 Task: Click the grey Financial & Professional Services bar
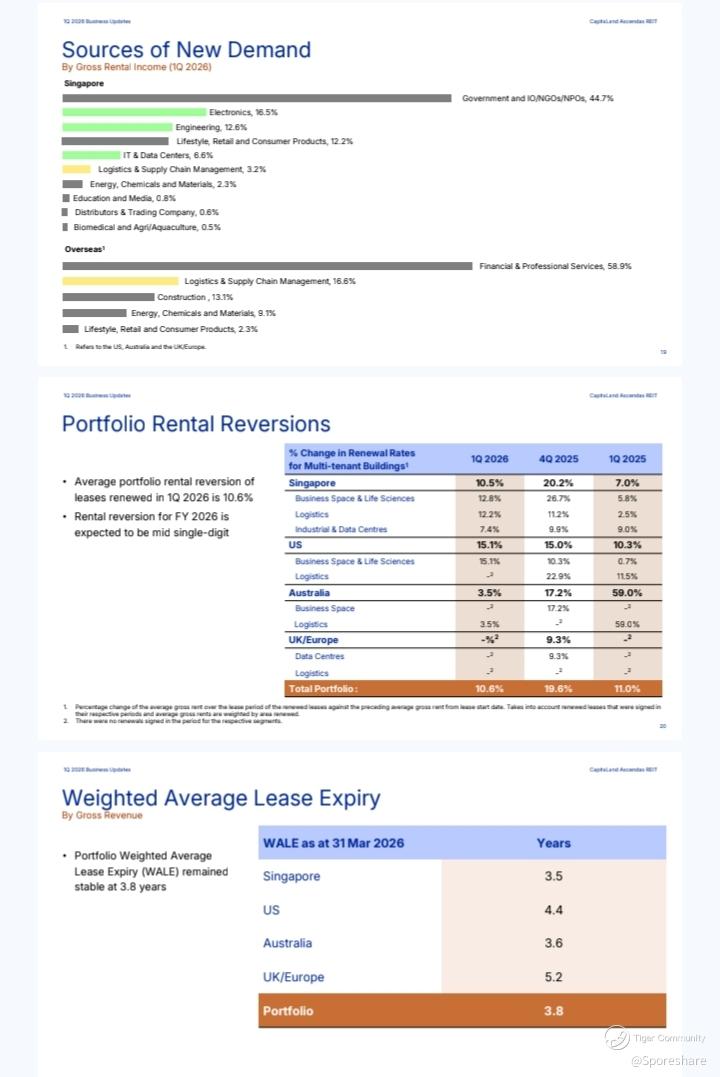tap(267, 266)
